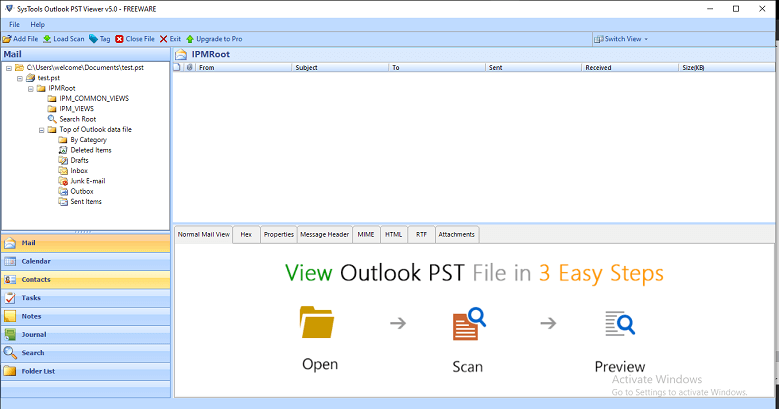Click the attachment paperclip column header
This screenshot has height=409, width=779.
pyautogui.click(x=189, y=68)
